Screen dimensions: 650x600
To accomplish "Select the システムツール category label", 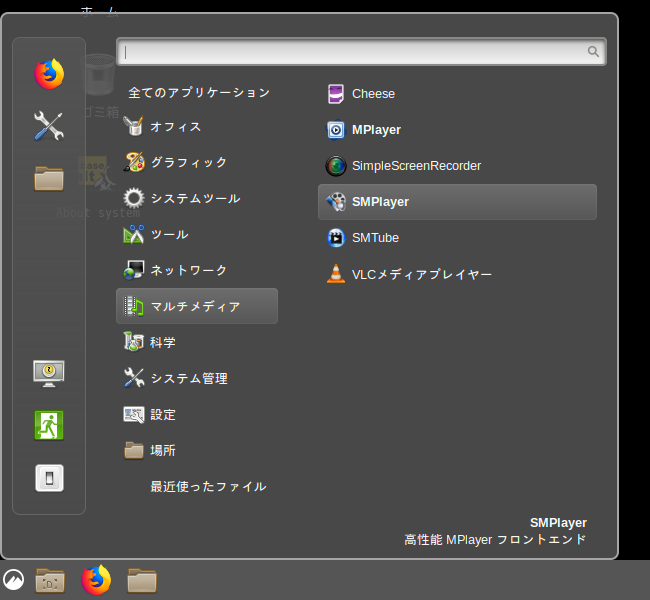I will point(195,198).
